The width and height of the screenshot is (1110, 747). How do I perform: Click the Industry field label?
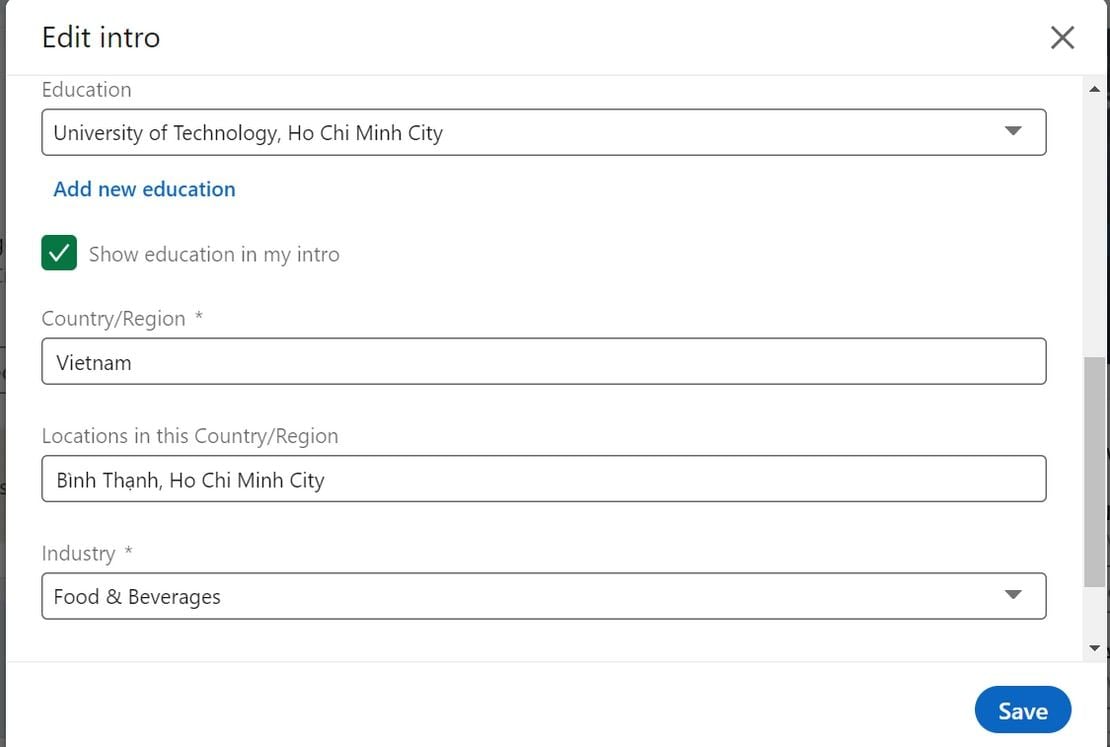point(78,553)
